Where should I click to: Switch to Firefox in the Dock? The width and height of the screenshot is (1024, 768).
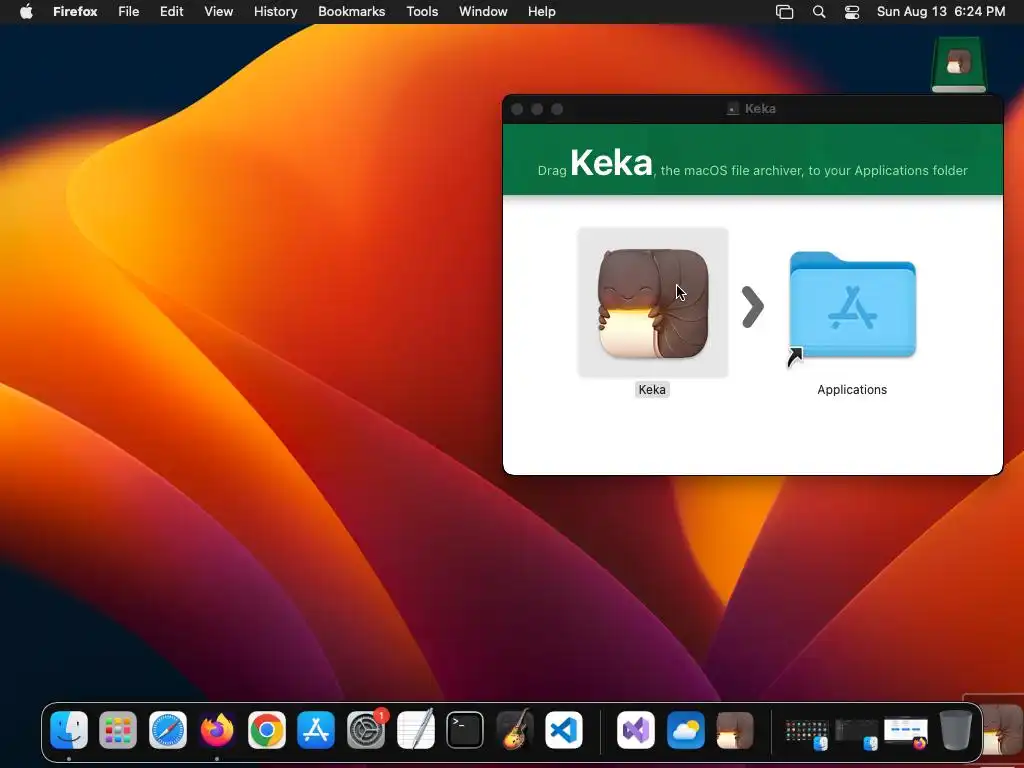point(217,730)
